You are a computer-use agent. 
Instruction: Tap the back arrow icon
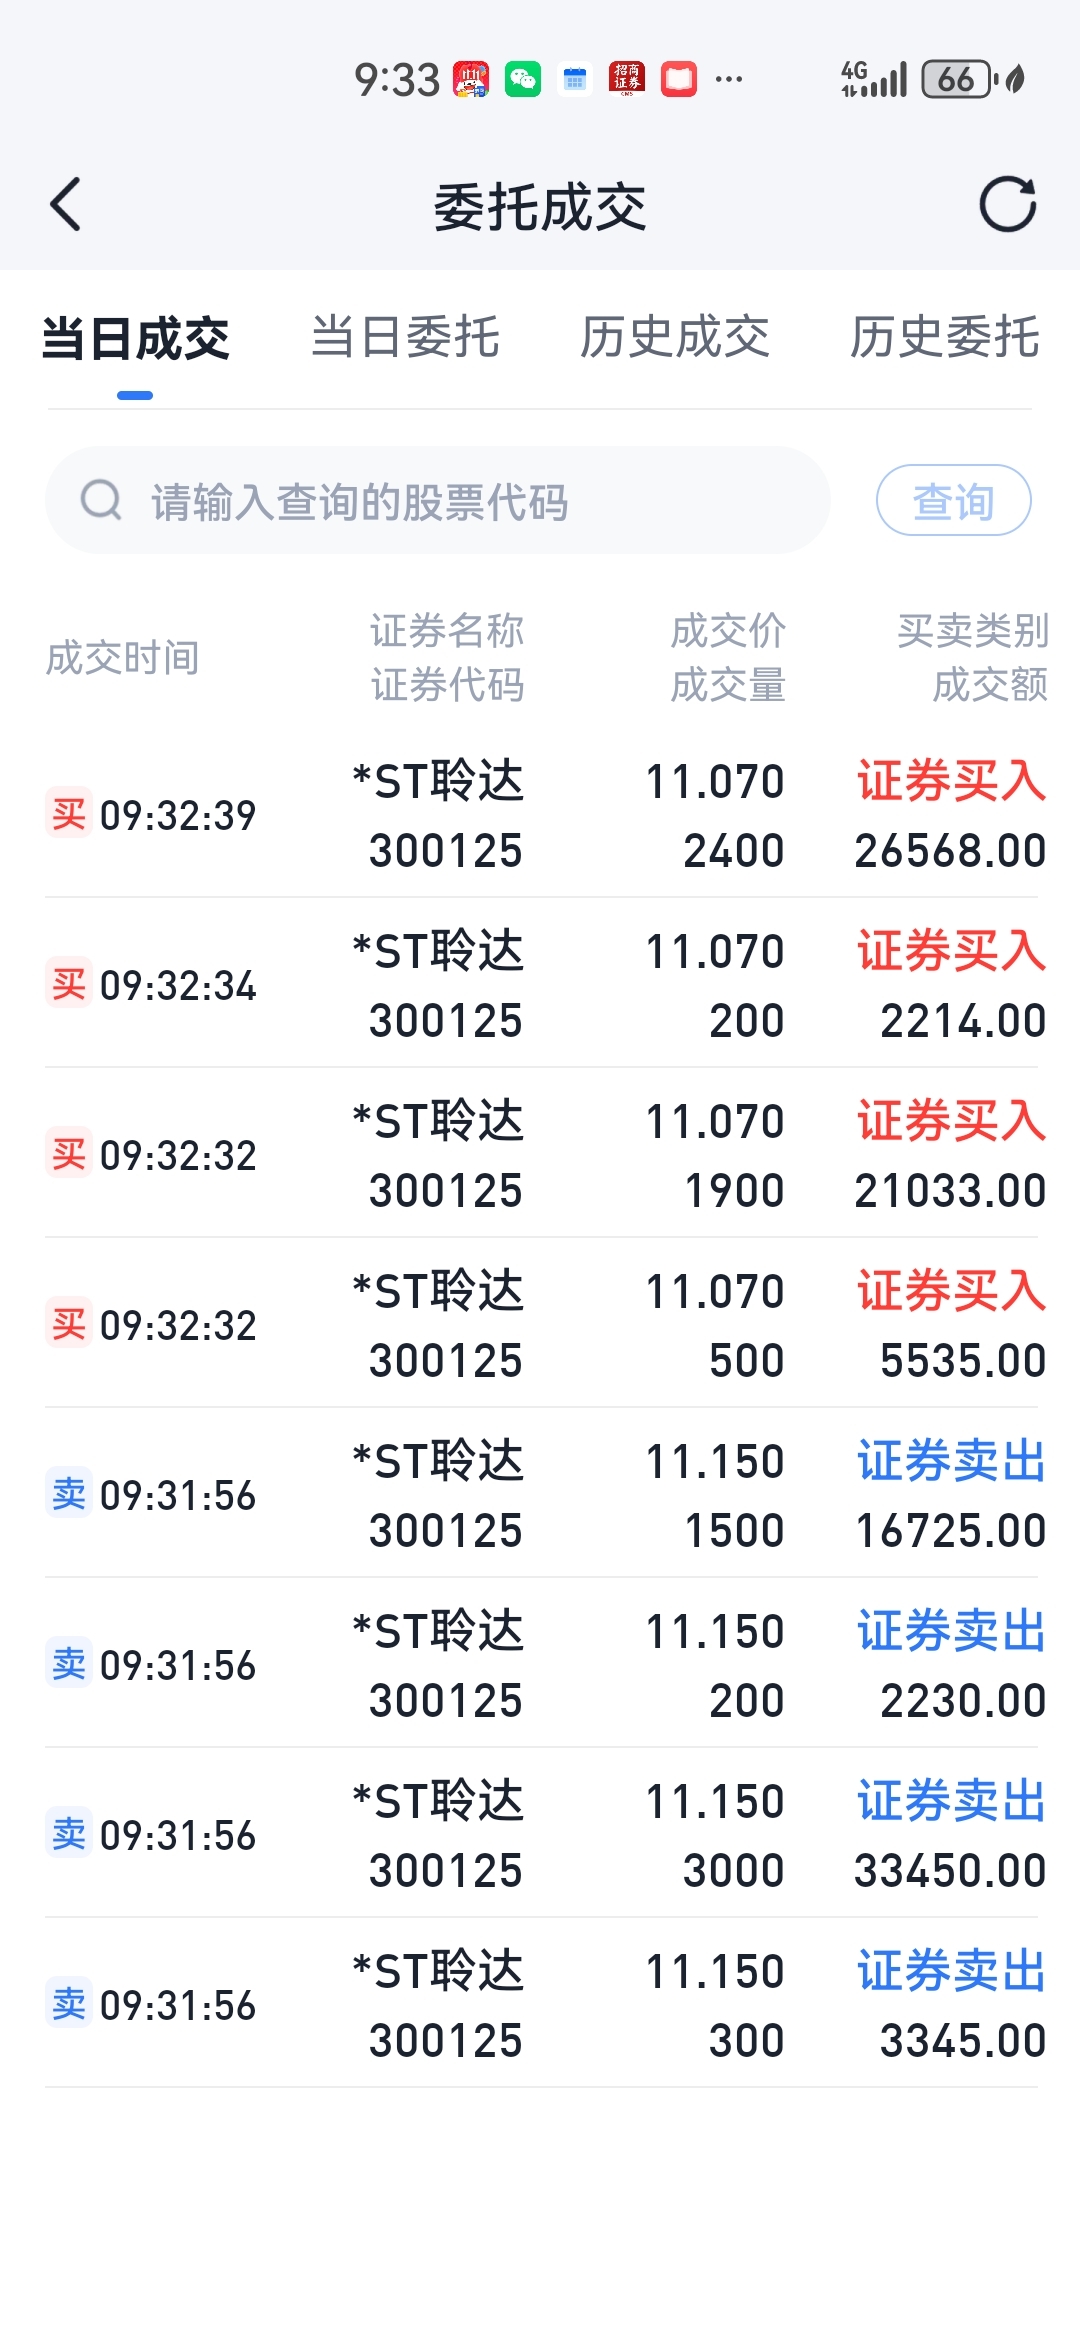click(x=66, y=205)
